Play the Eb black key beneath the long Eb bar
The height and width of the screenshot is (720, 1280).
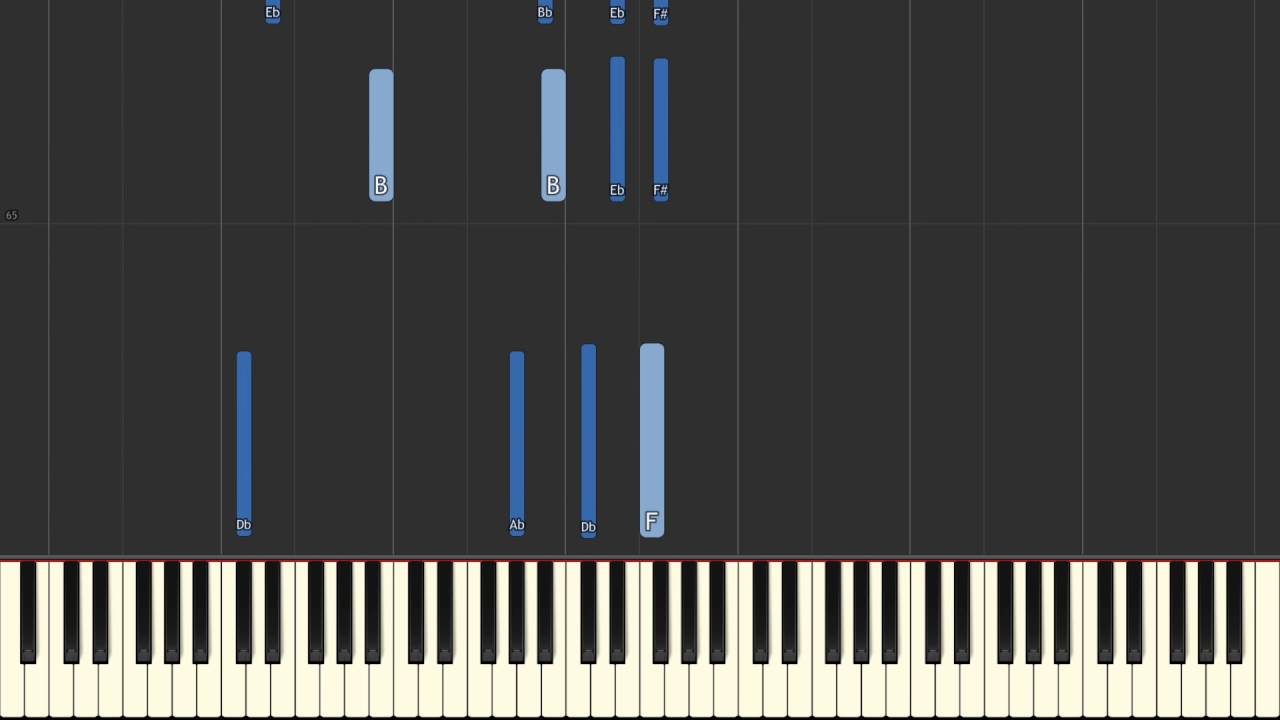coord(617,612)
